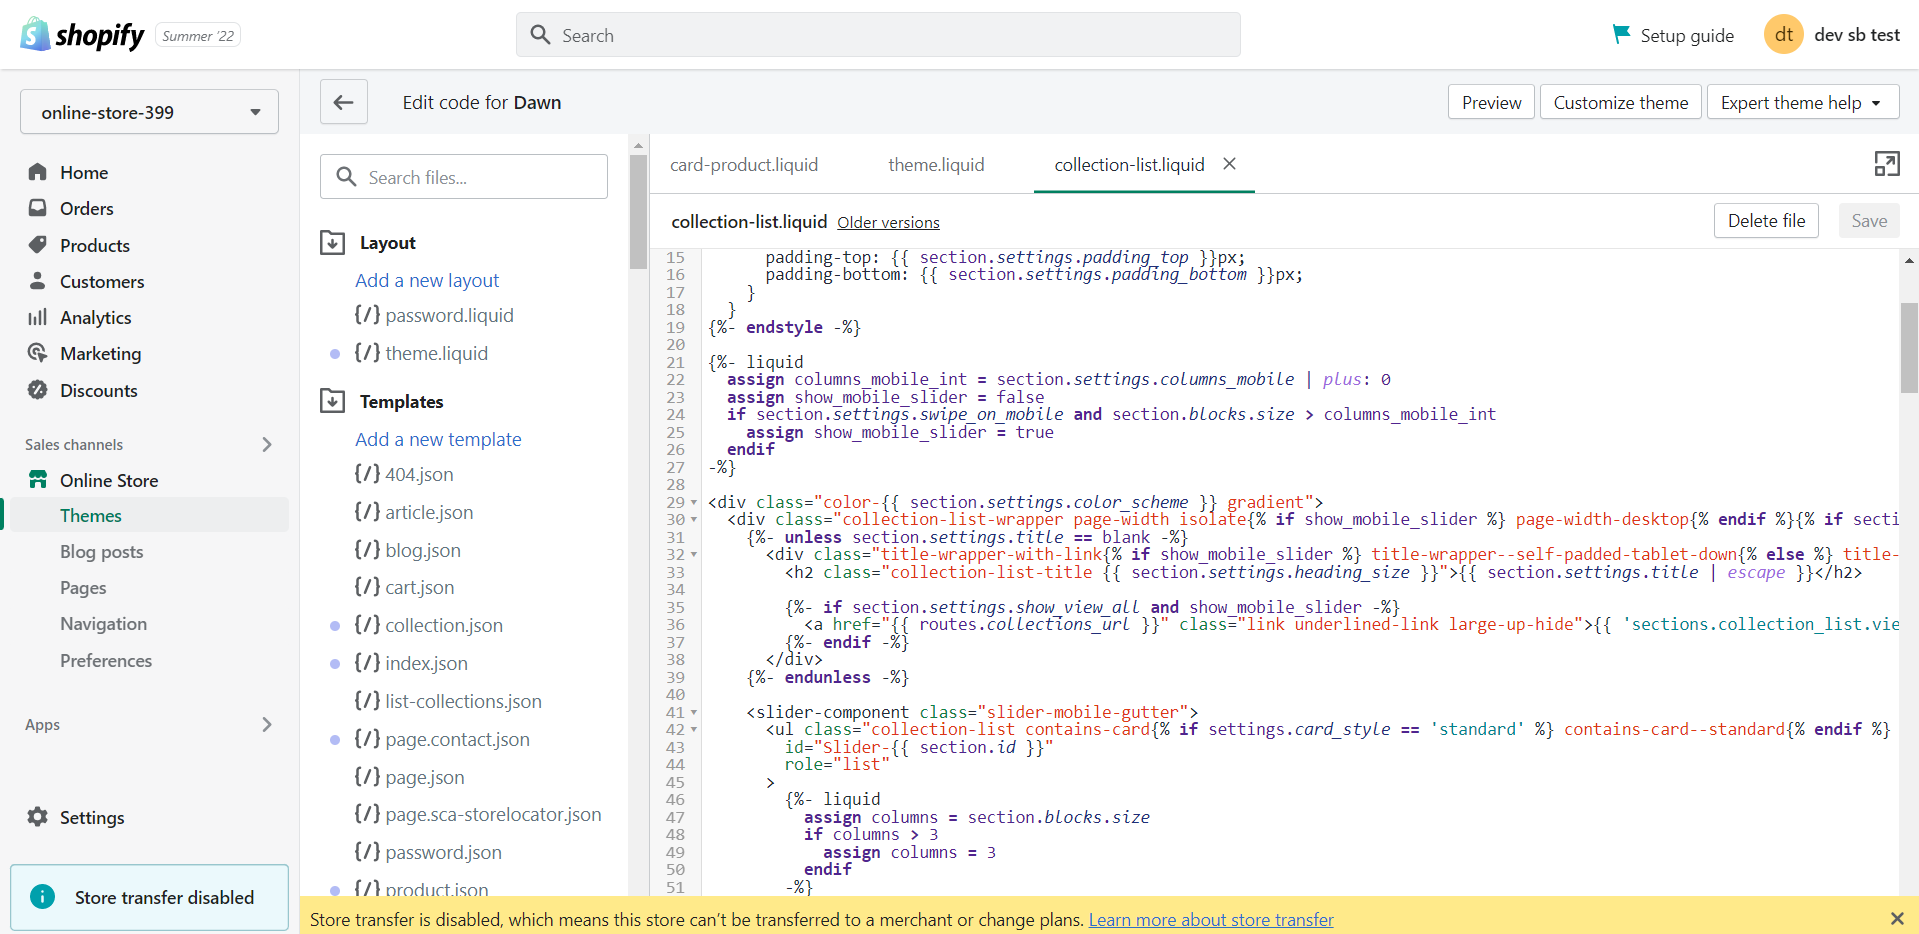This screenshot has width=1919, height=934.
Task: Switch to card-product.liquid tab
Action: coord(744,164)
